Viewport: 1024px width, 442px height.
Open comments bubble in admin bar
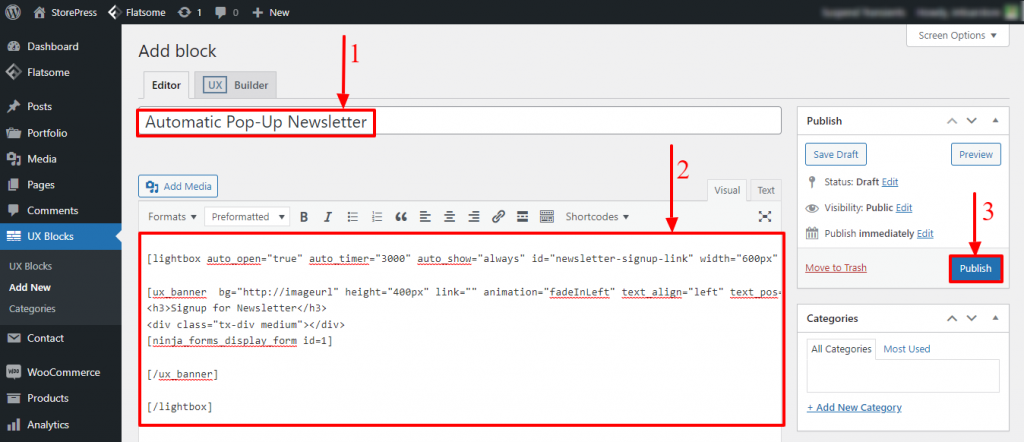[227, 12]
